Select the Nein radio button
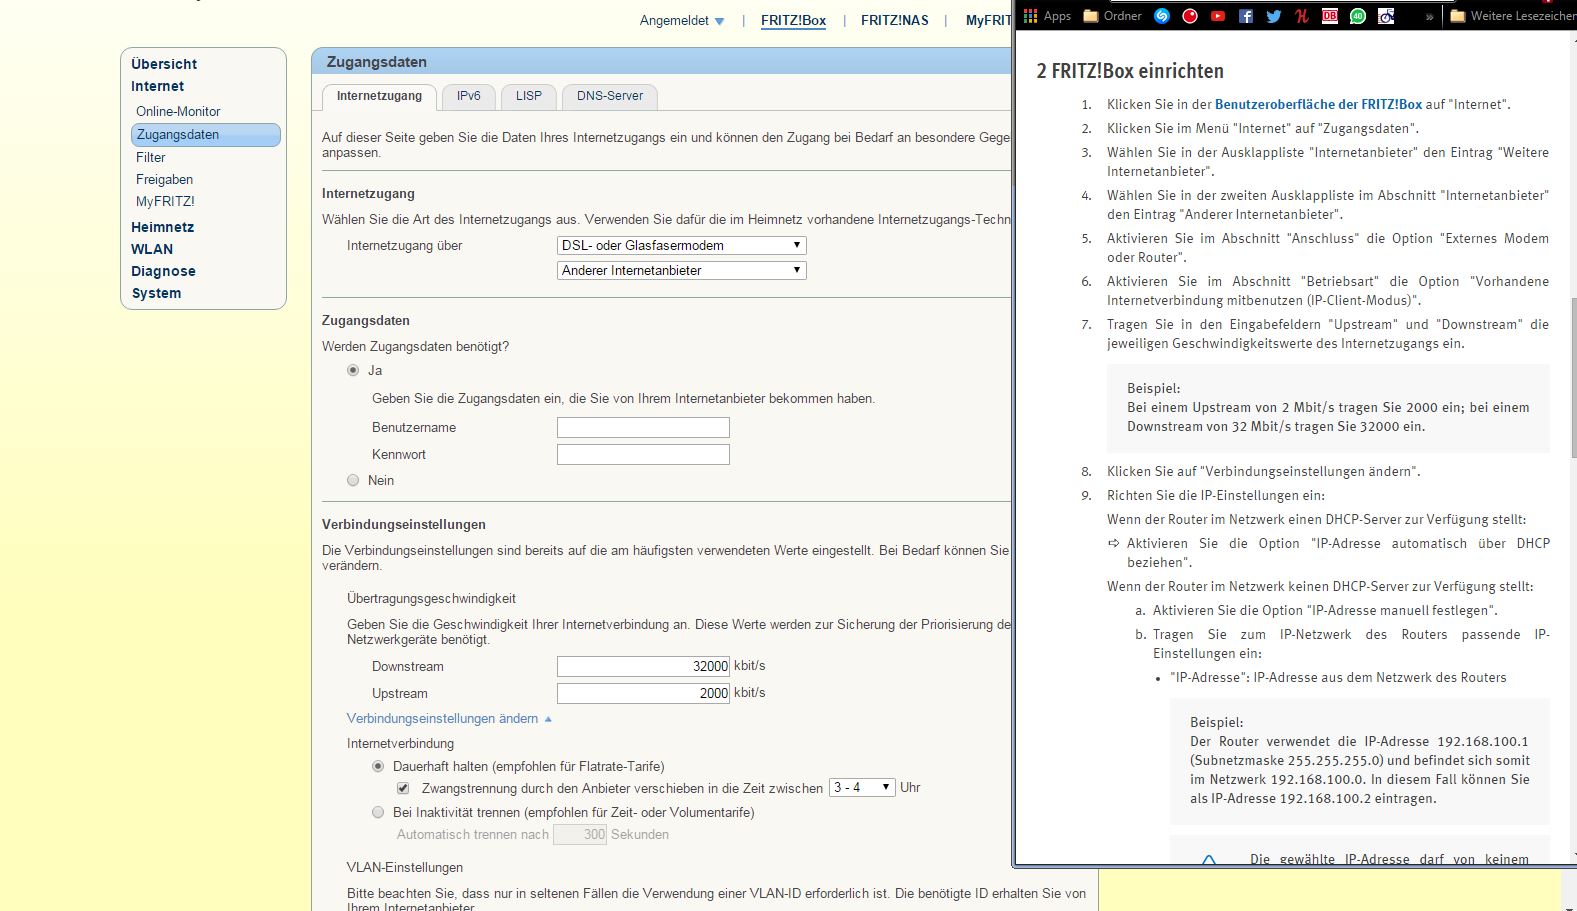1577x911 pixels. (x=353, y=480)
